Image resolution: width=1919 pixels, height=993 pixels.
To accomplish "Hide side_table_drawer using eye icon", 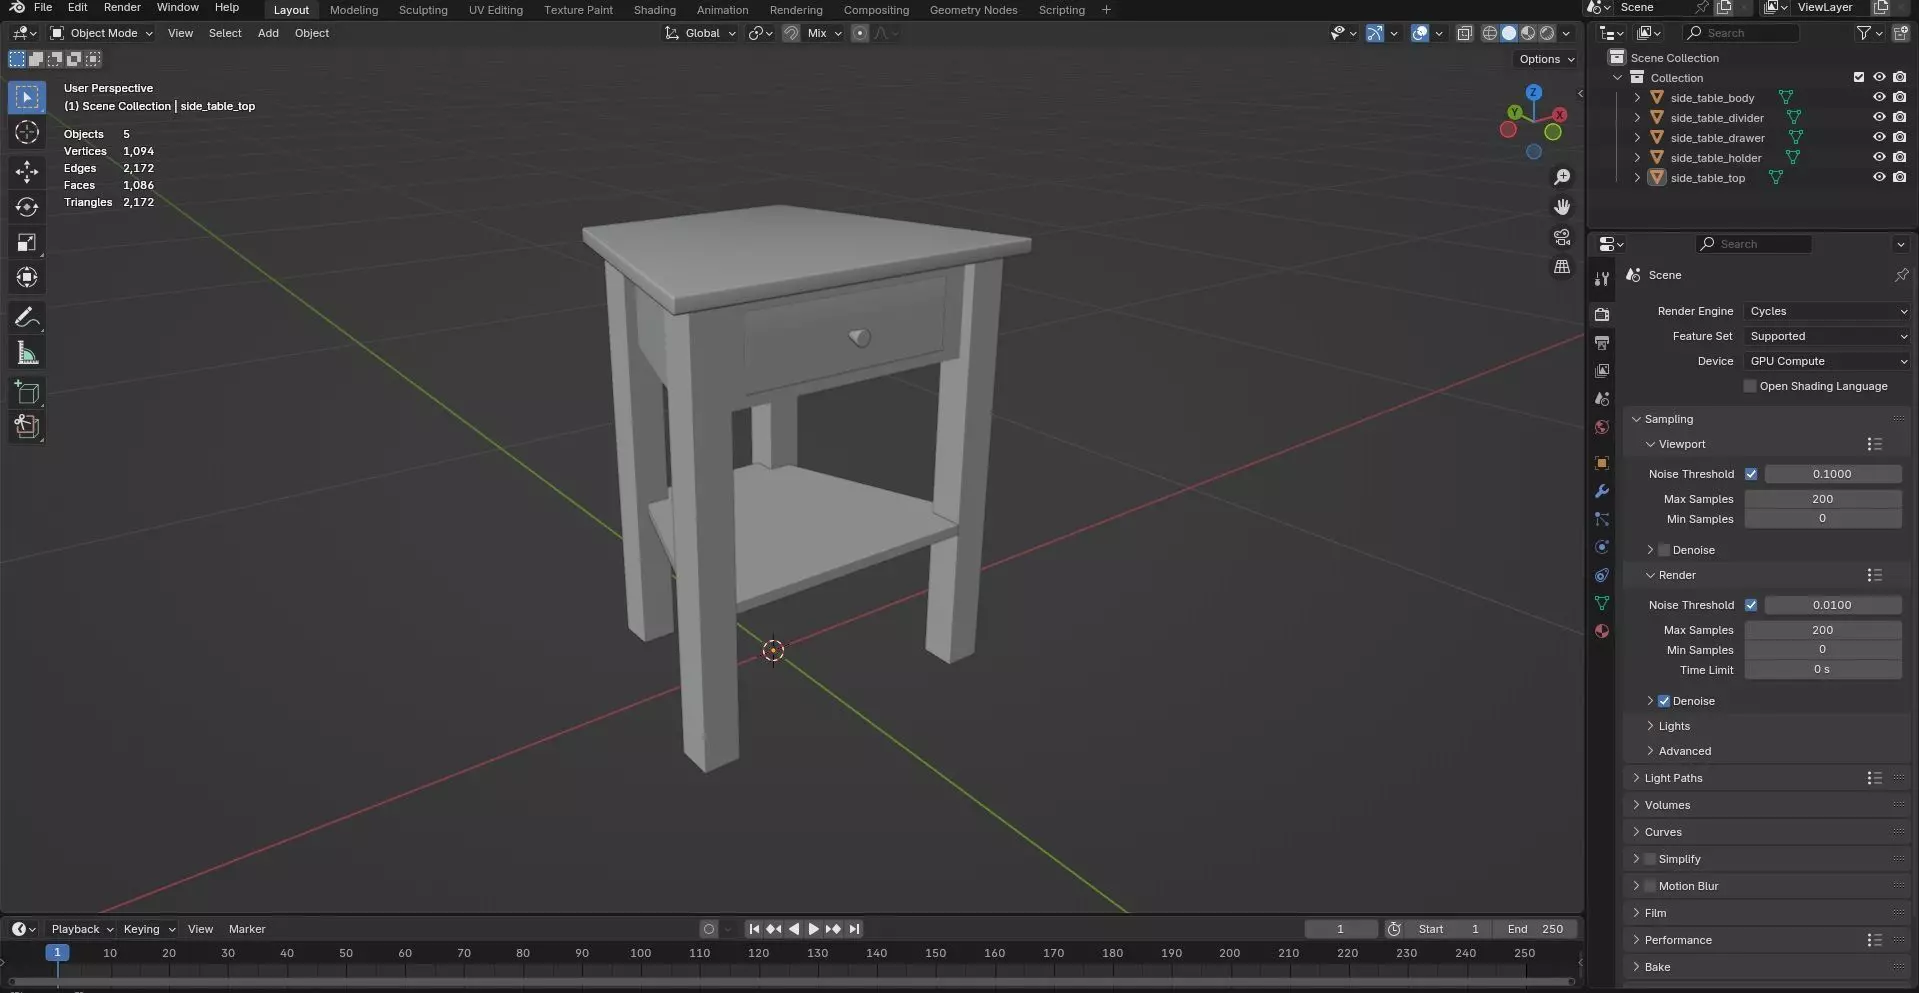I will (1879, 137).
